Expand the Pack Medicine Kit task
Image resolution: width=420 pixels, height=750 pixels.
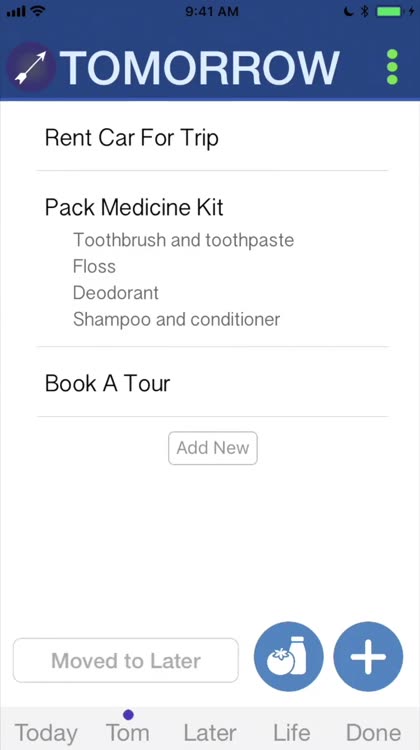pyautogui.click(x=134, y=208)
